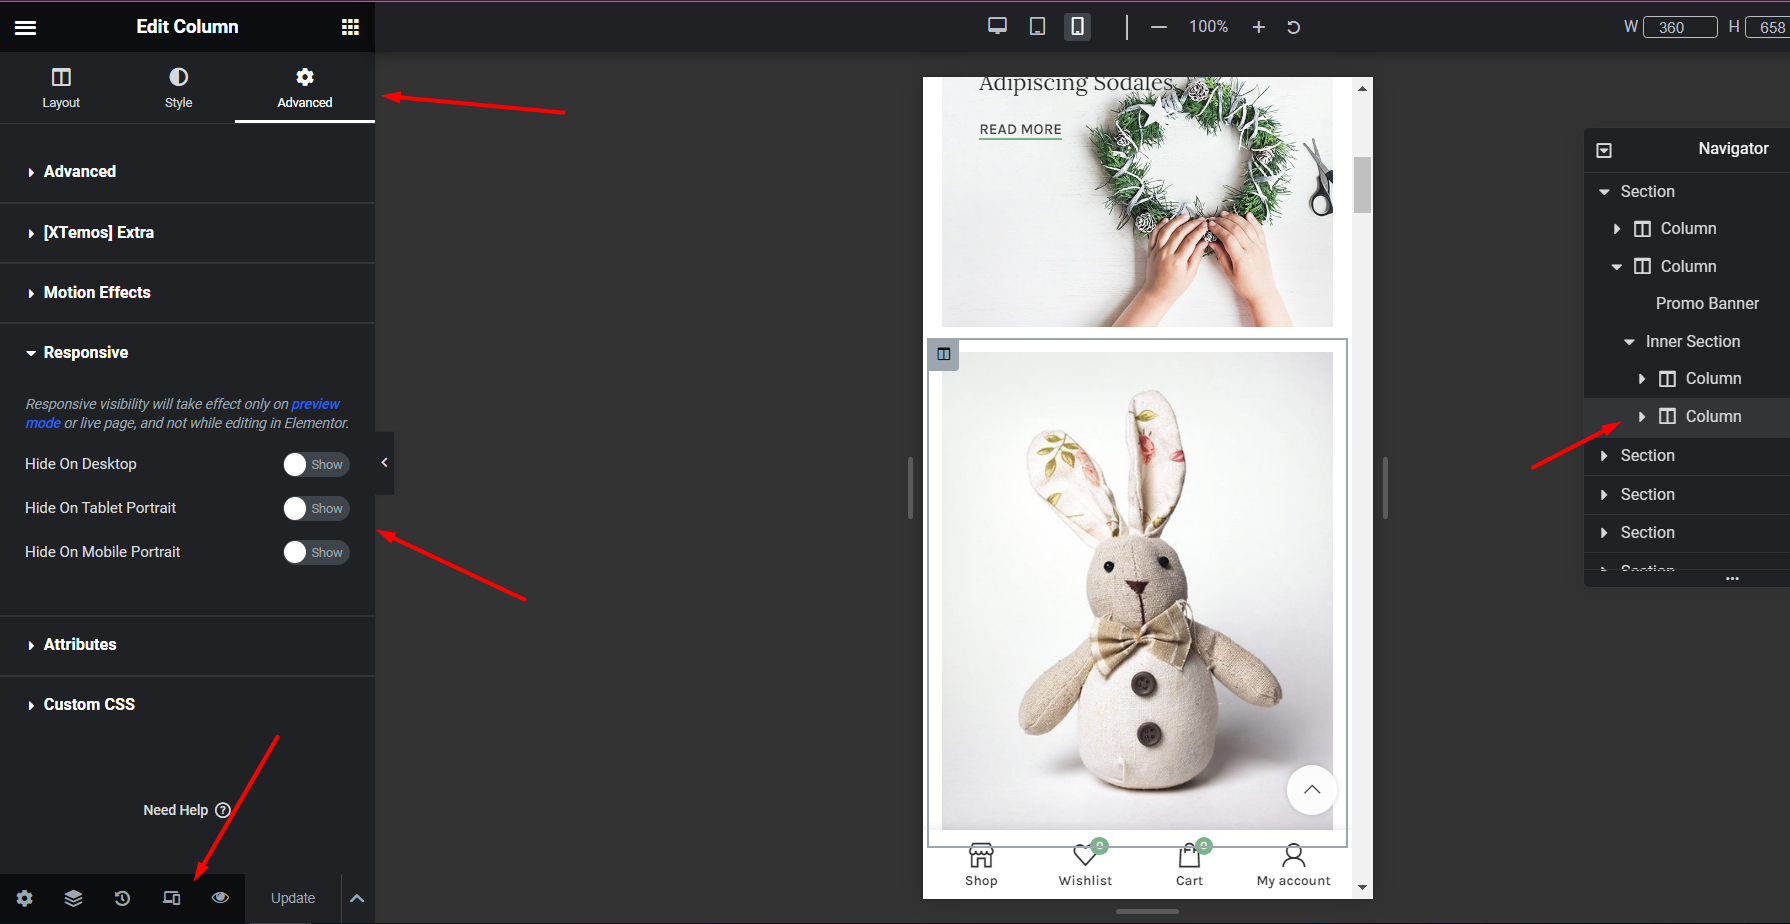Viewport: 1790px width, 924px height.
Task: Click the scroll up arrow in preview
Action: tap(1362, 89)
